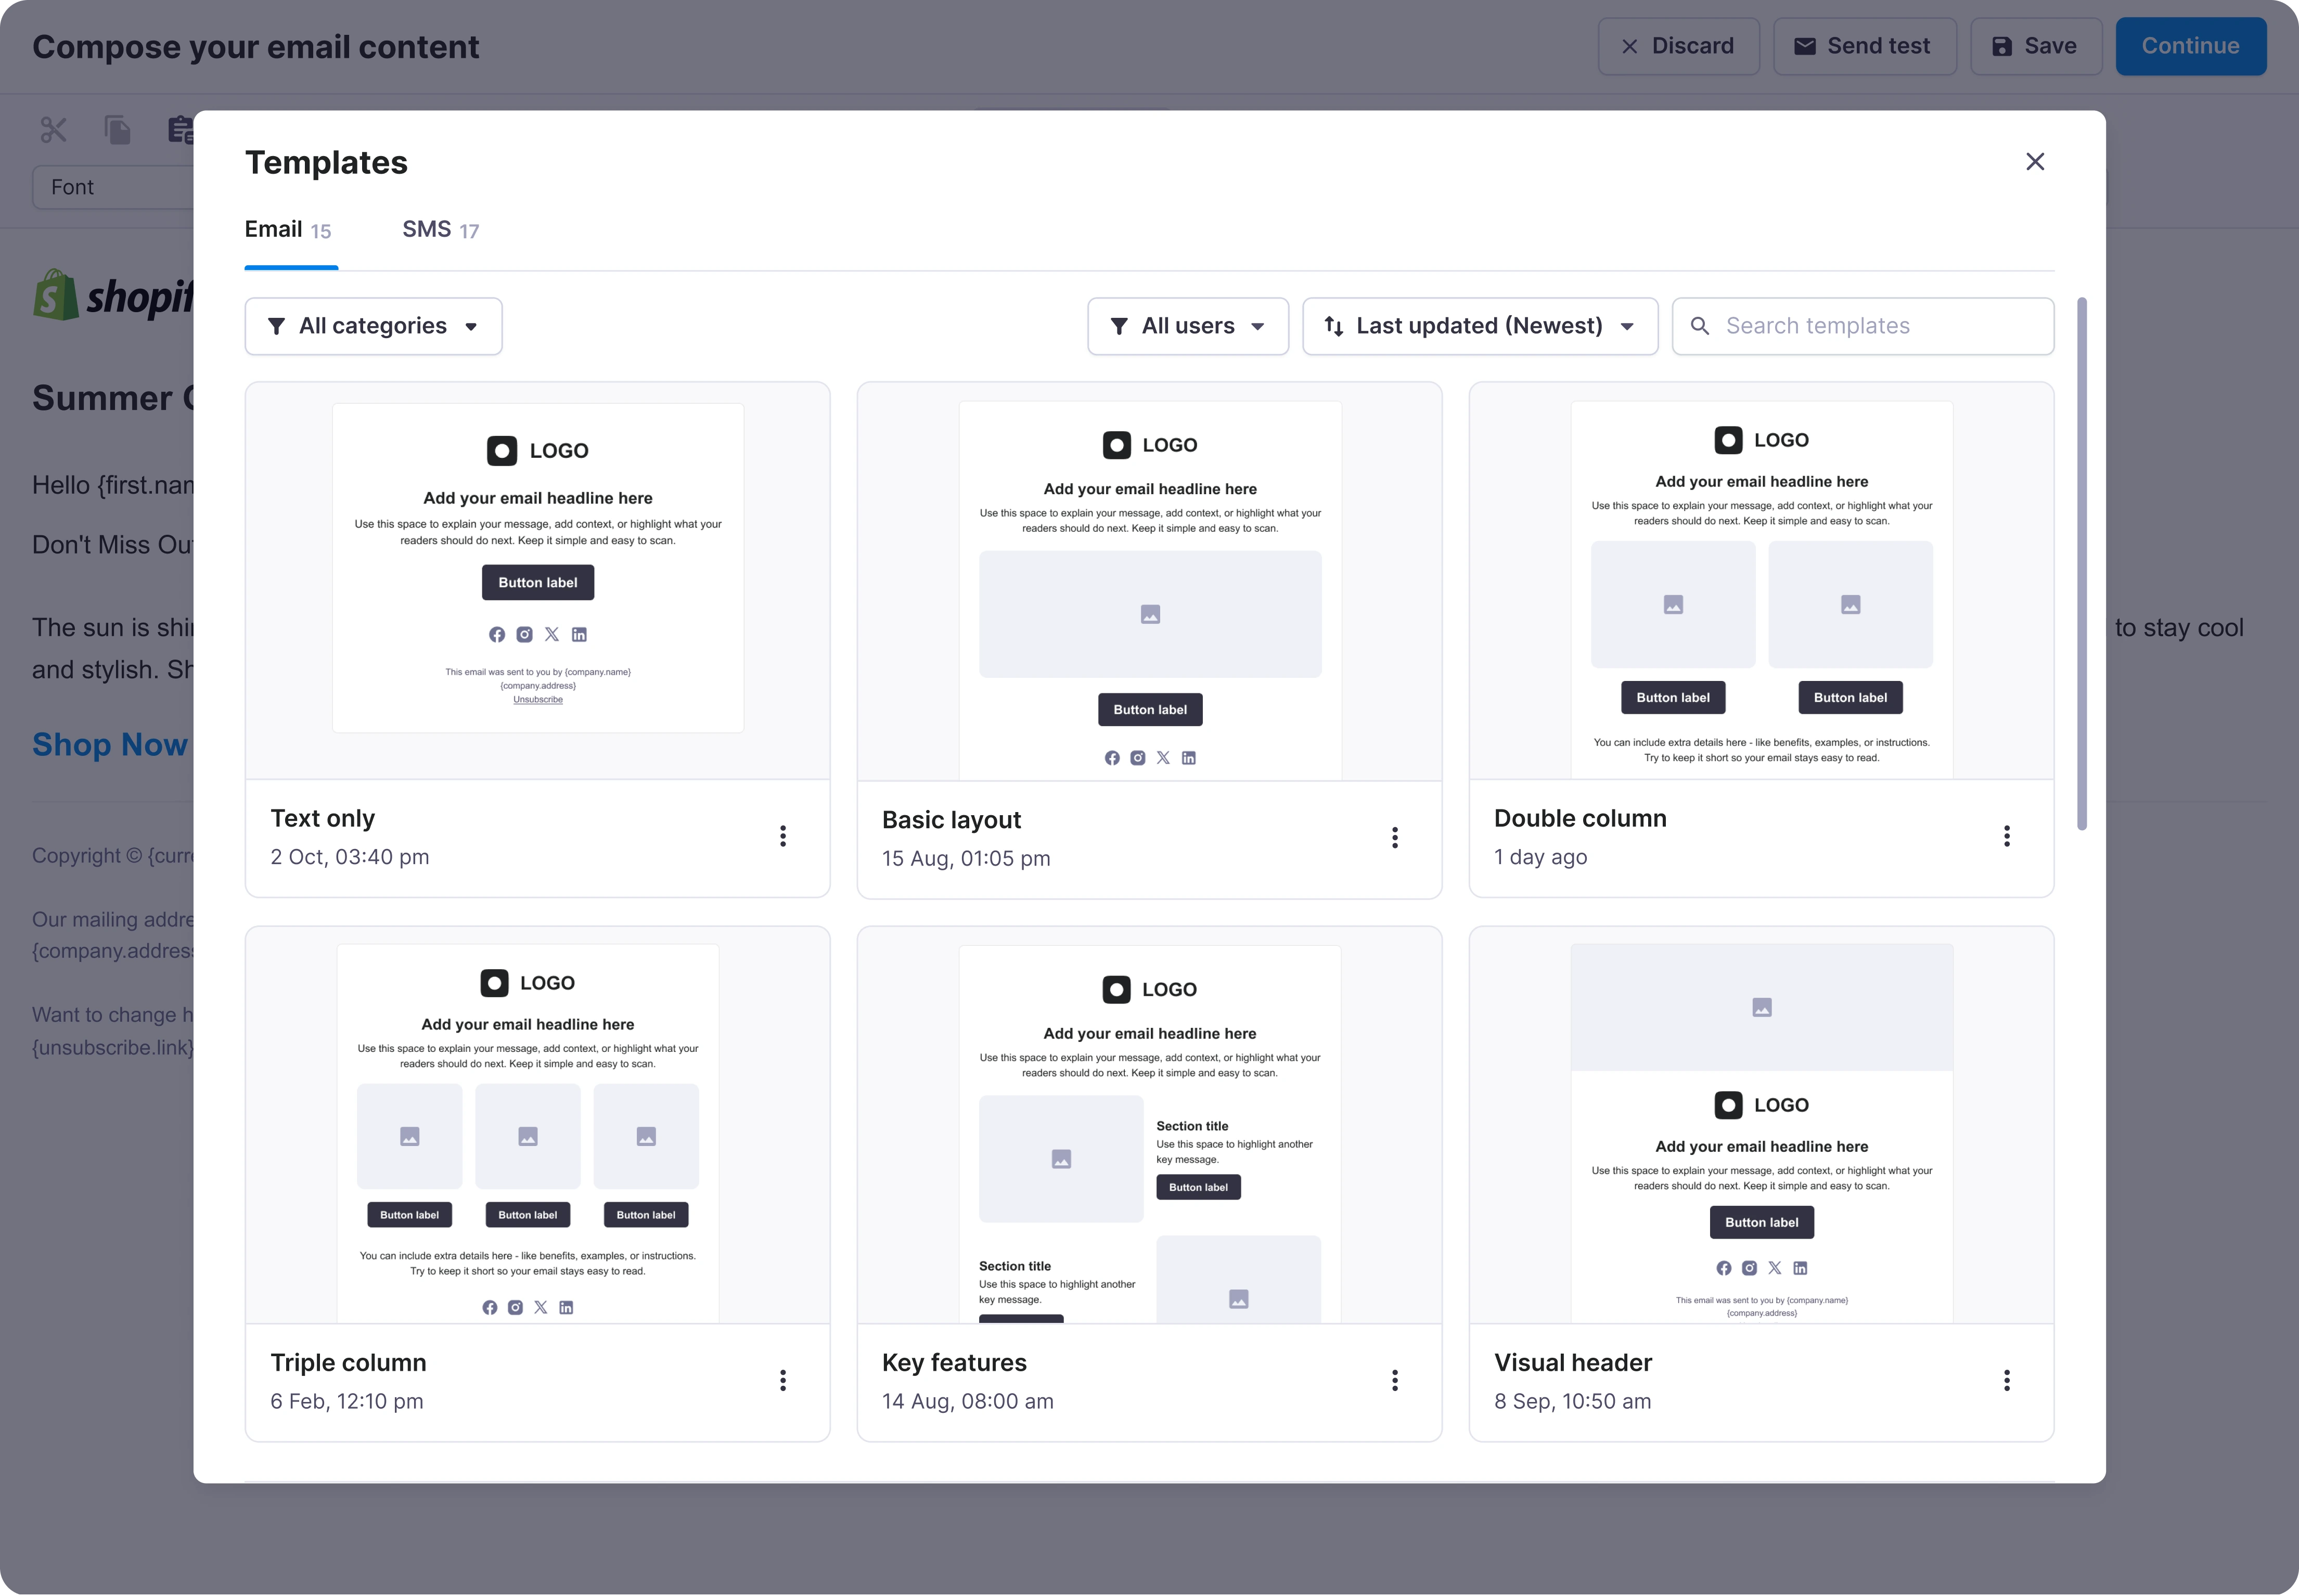Select the Key features template thumbnail

[1150, 1125]
